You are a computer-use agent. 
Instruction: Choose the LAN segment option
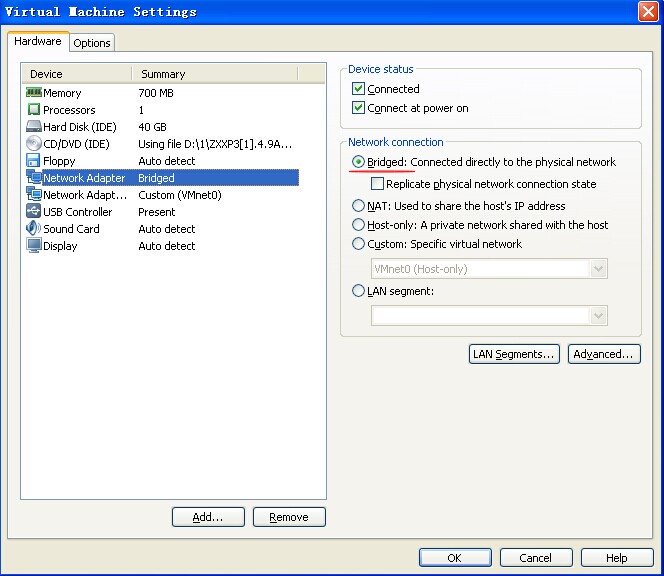click(x=358, y=291)
